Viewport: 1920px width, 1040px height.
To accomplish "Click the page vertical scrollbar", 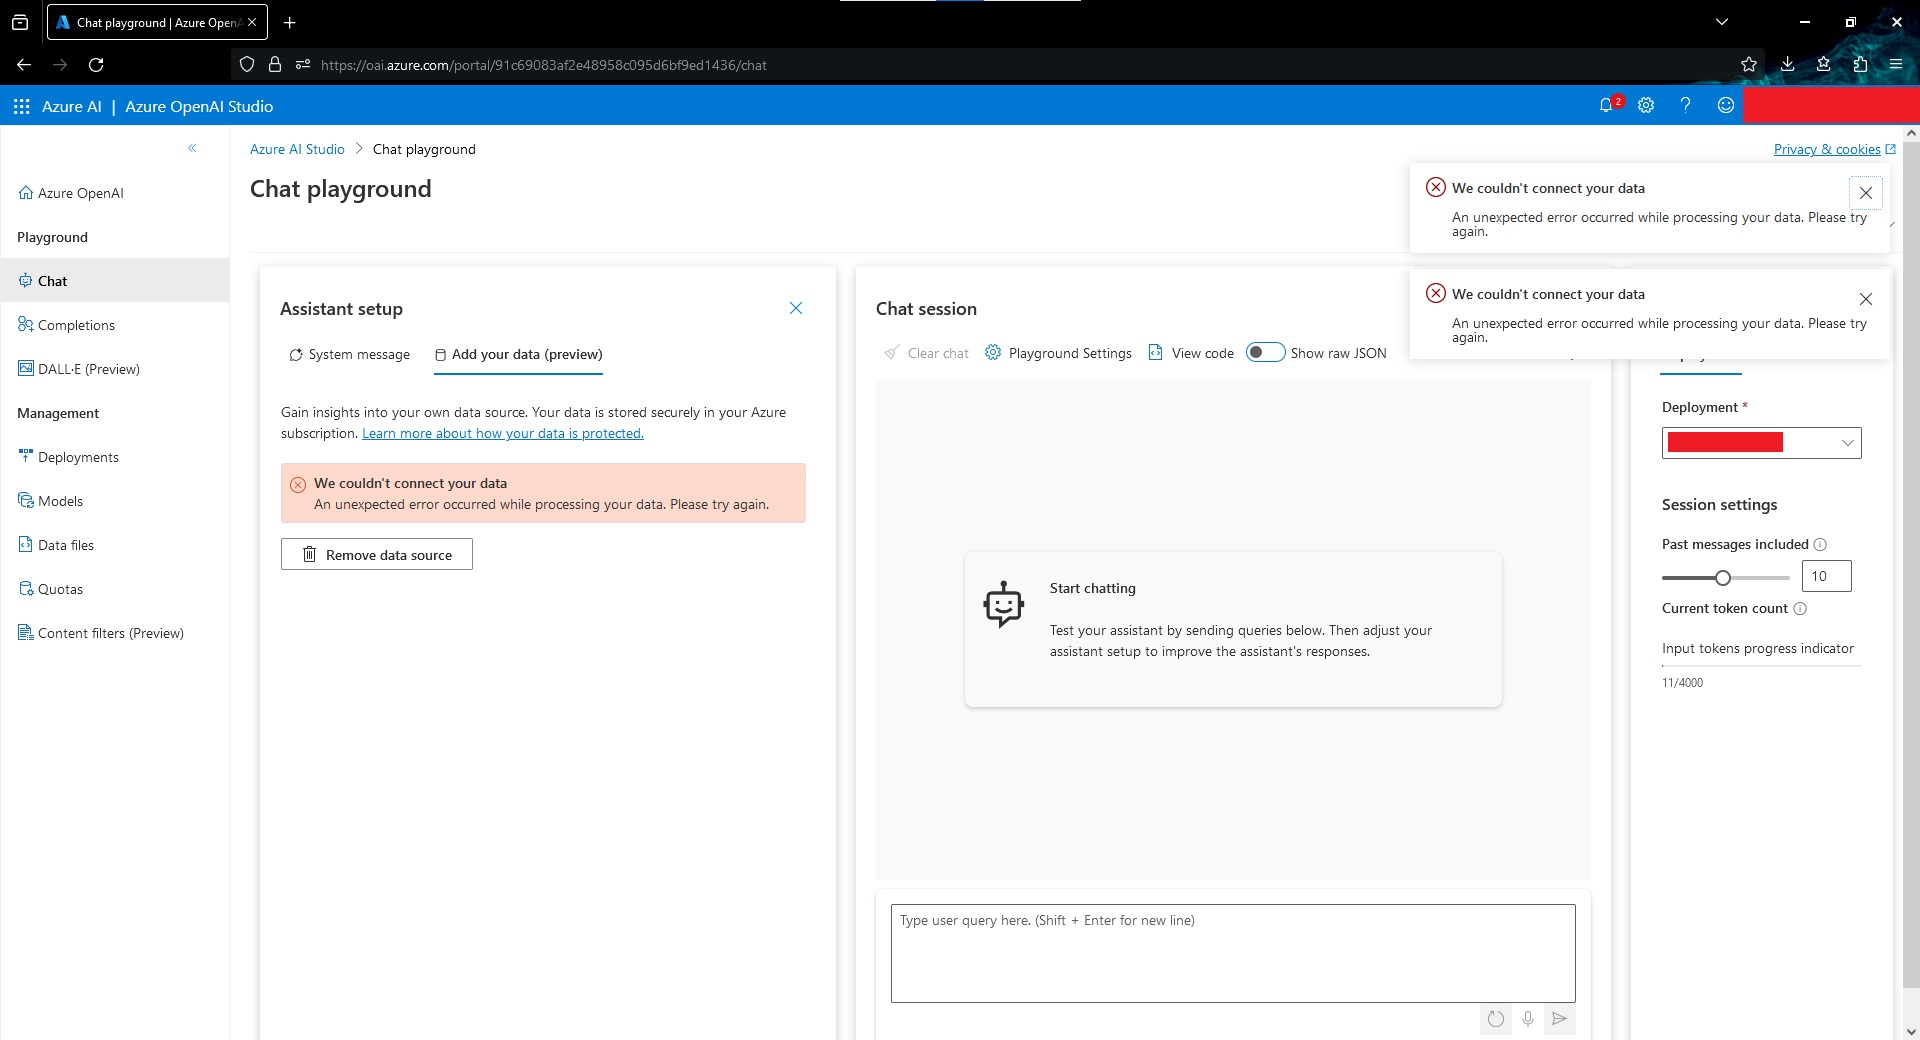I will click(x=1911, y=565).
